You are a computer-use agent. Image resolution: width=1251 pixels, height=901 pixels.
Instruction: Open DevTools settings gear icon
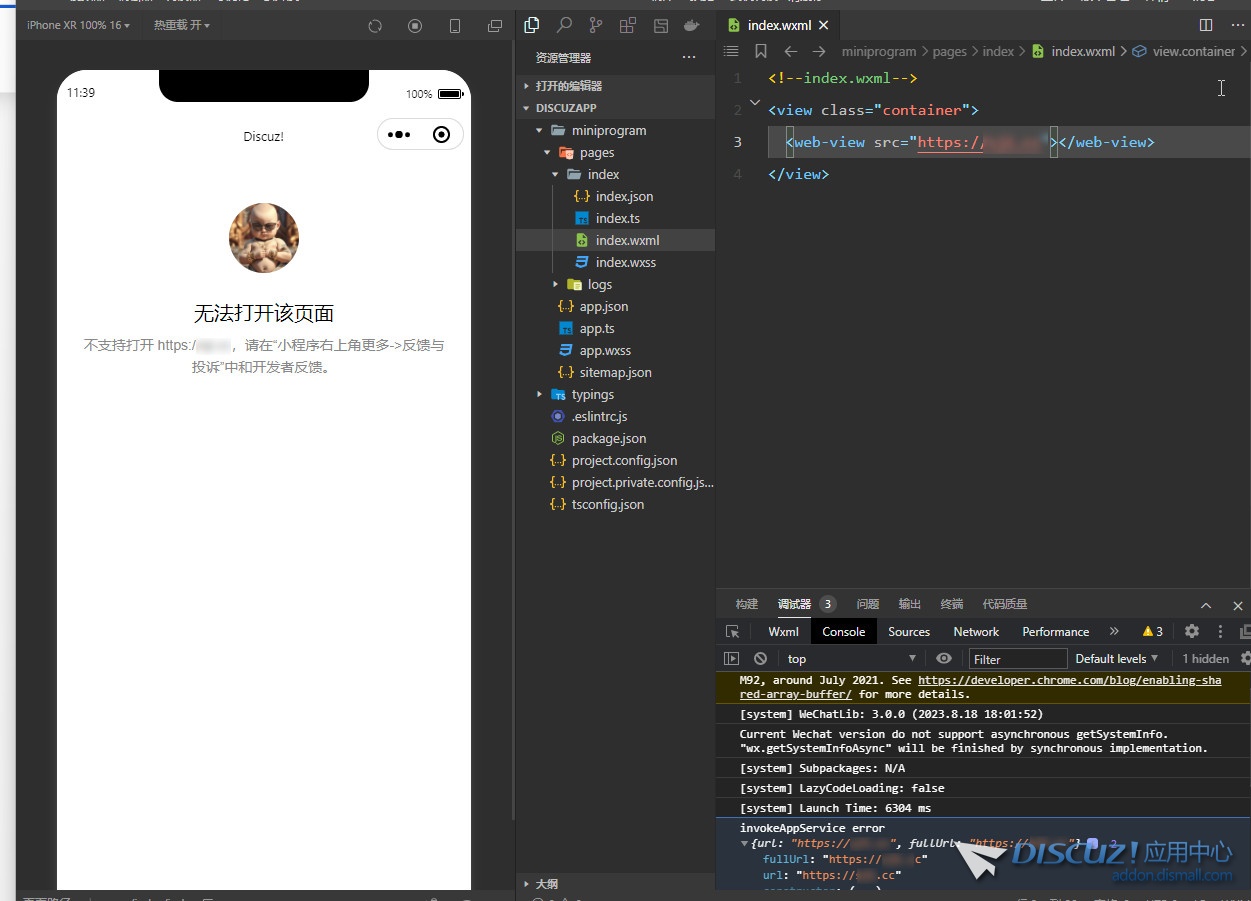point(1191,632)
